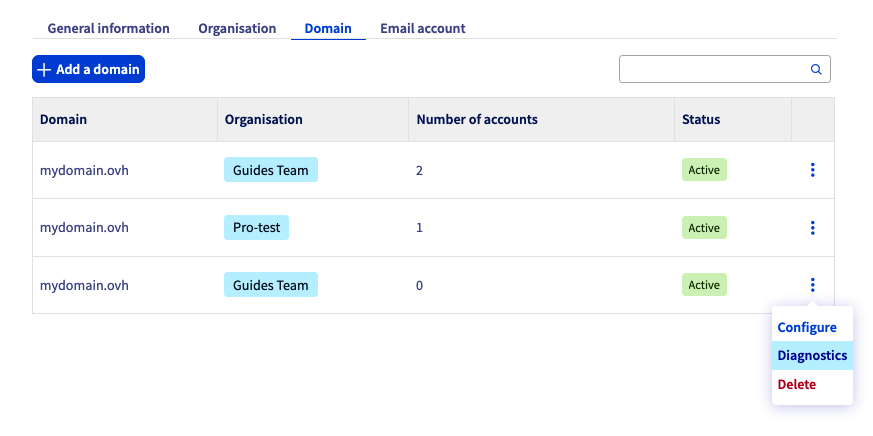Select the Domain tab

pos(328,28)
